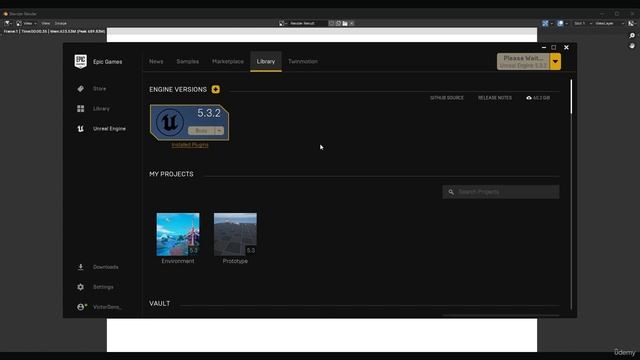Click the Please Wait Unreal Engine 5.3.2 button
Image resolution: width=640 pixels, height=360 pixels.
point(523,62)
